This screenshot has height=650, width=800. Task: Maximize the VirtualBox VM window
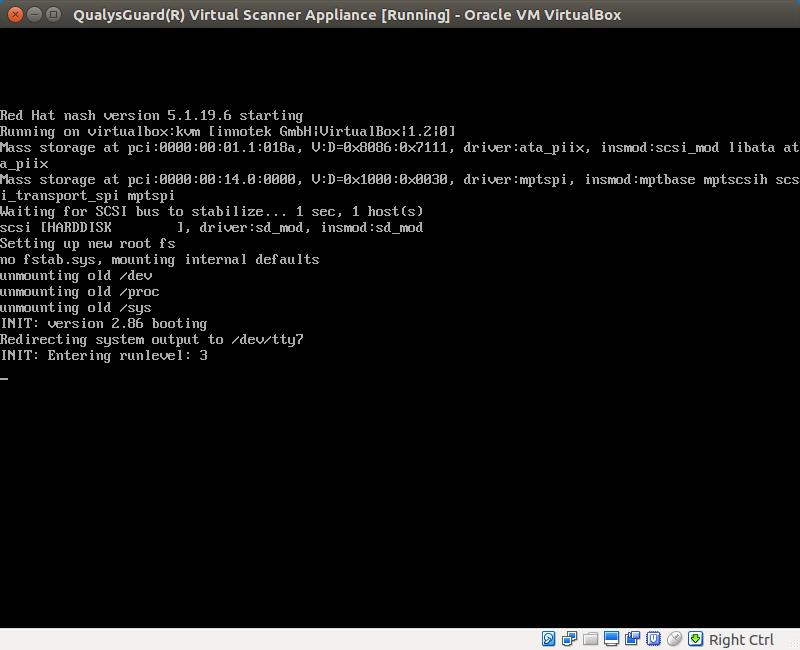coord(53,14)
